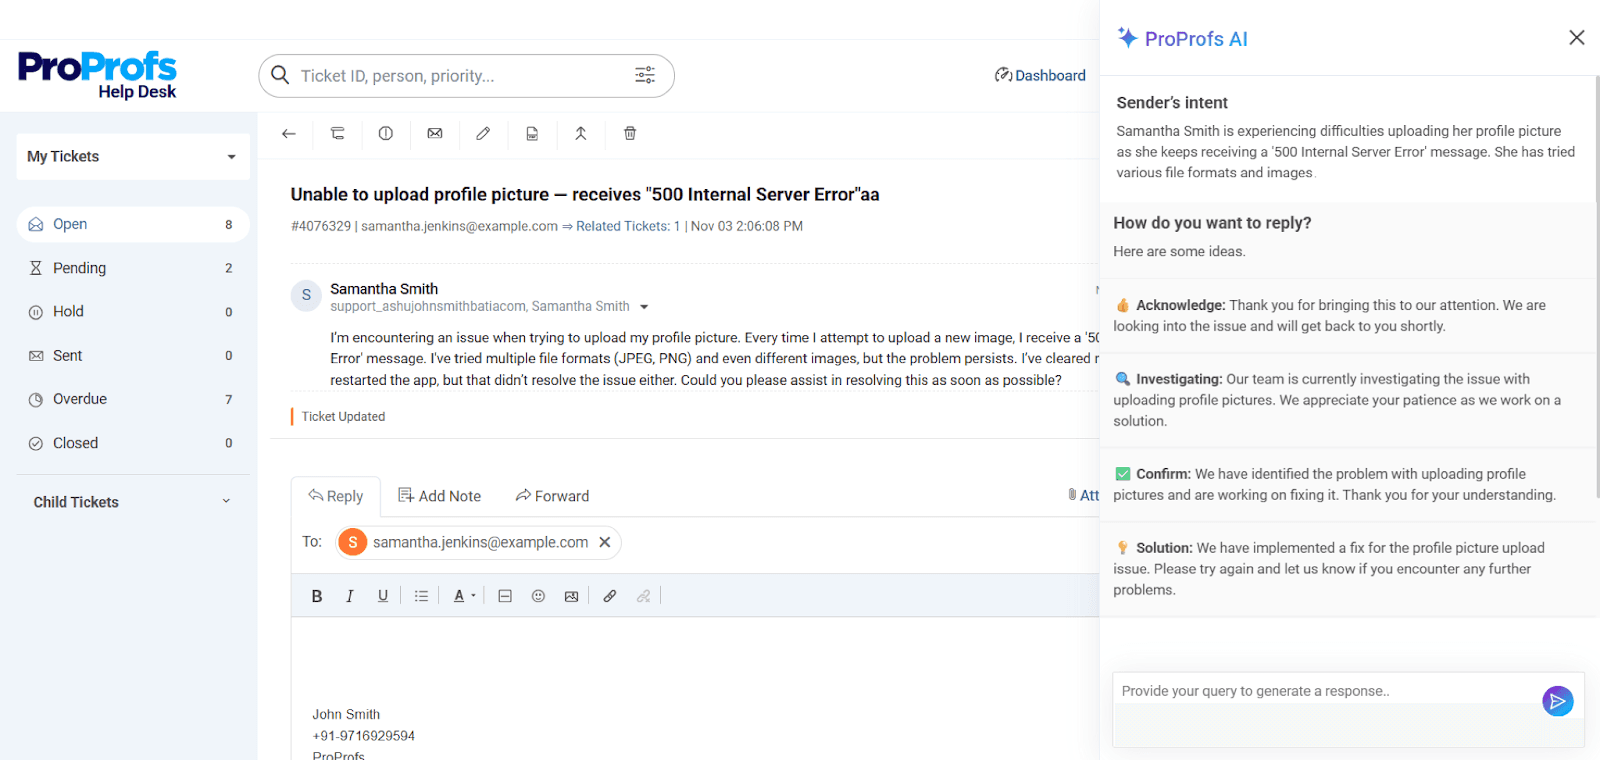Click the merge tickets arrow icon
Screen dimensions: 1600x760
581,134
